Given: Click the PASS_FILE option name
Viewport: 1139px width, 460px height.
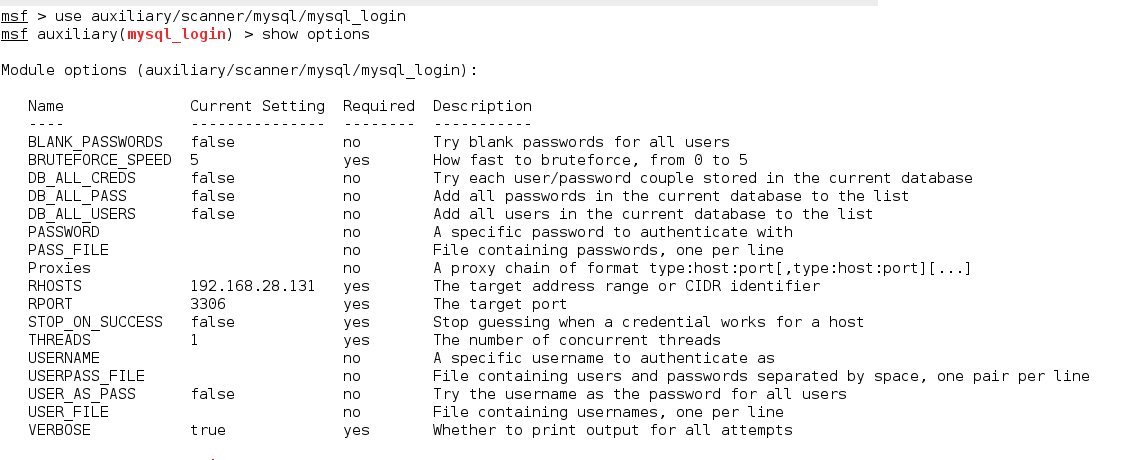Looking at the screenshot, I should [68, 250].
